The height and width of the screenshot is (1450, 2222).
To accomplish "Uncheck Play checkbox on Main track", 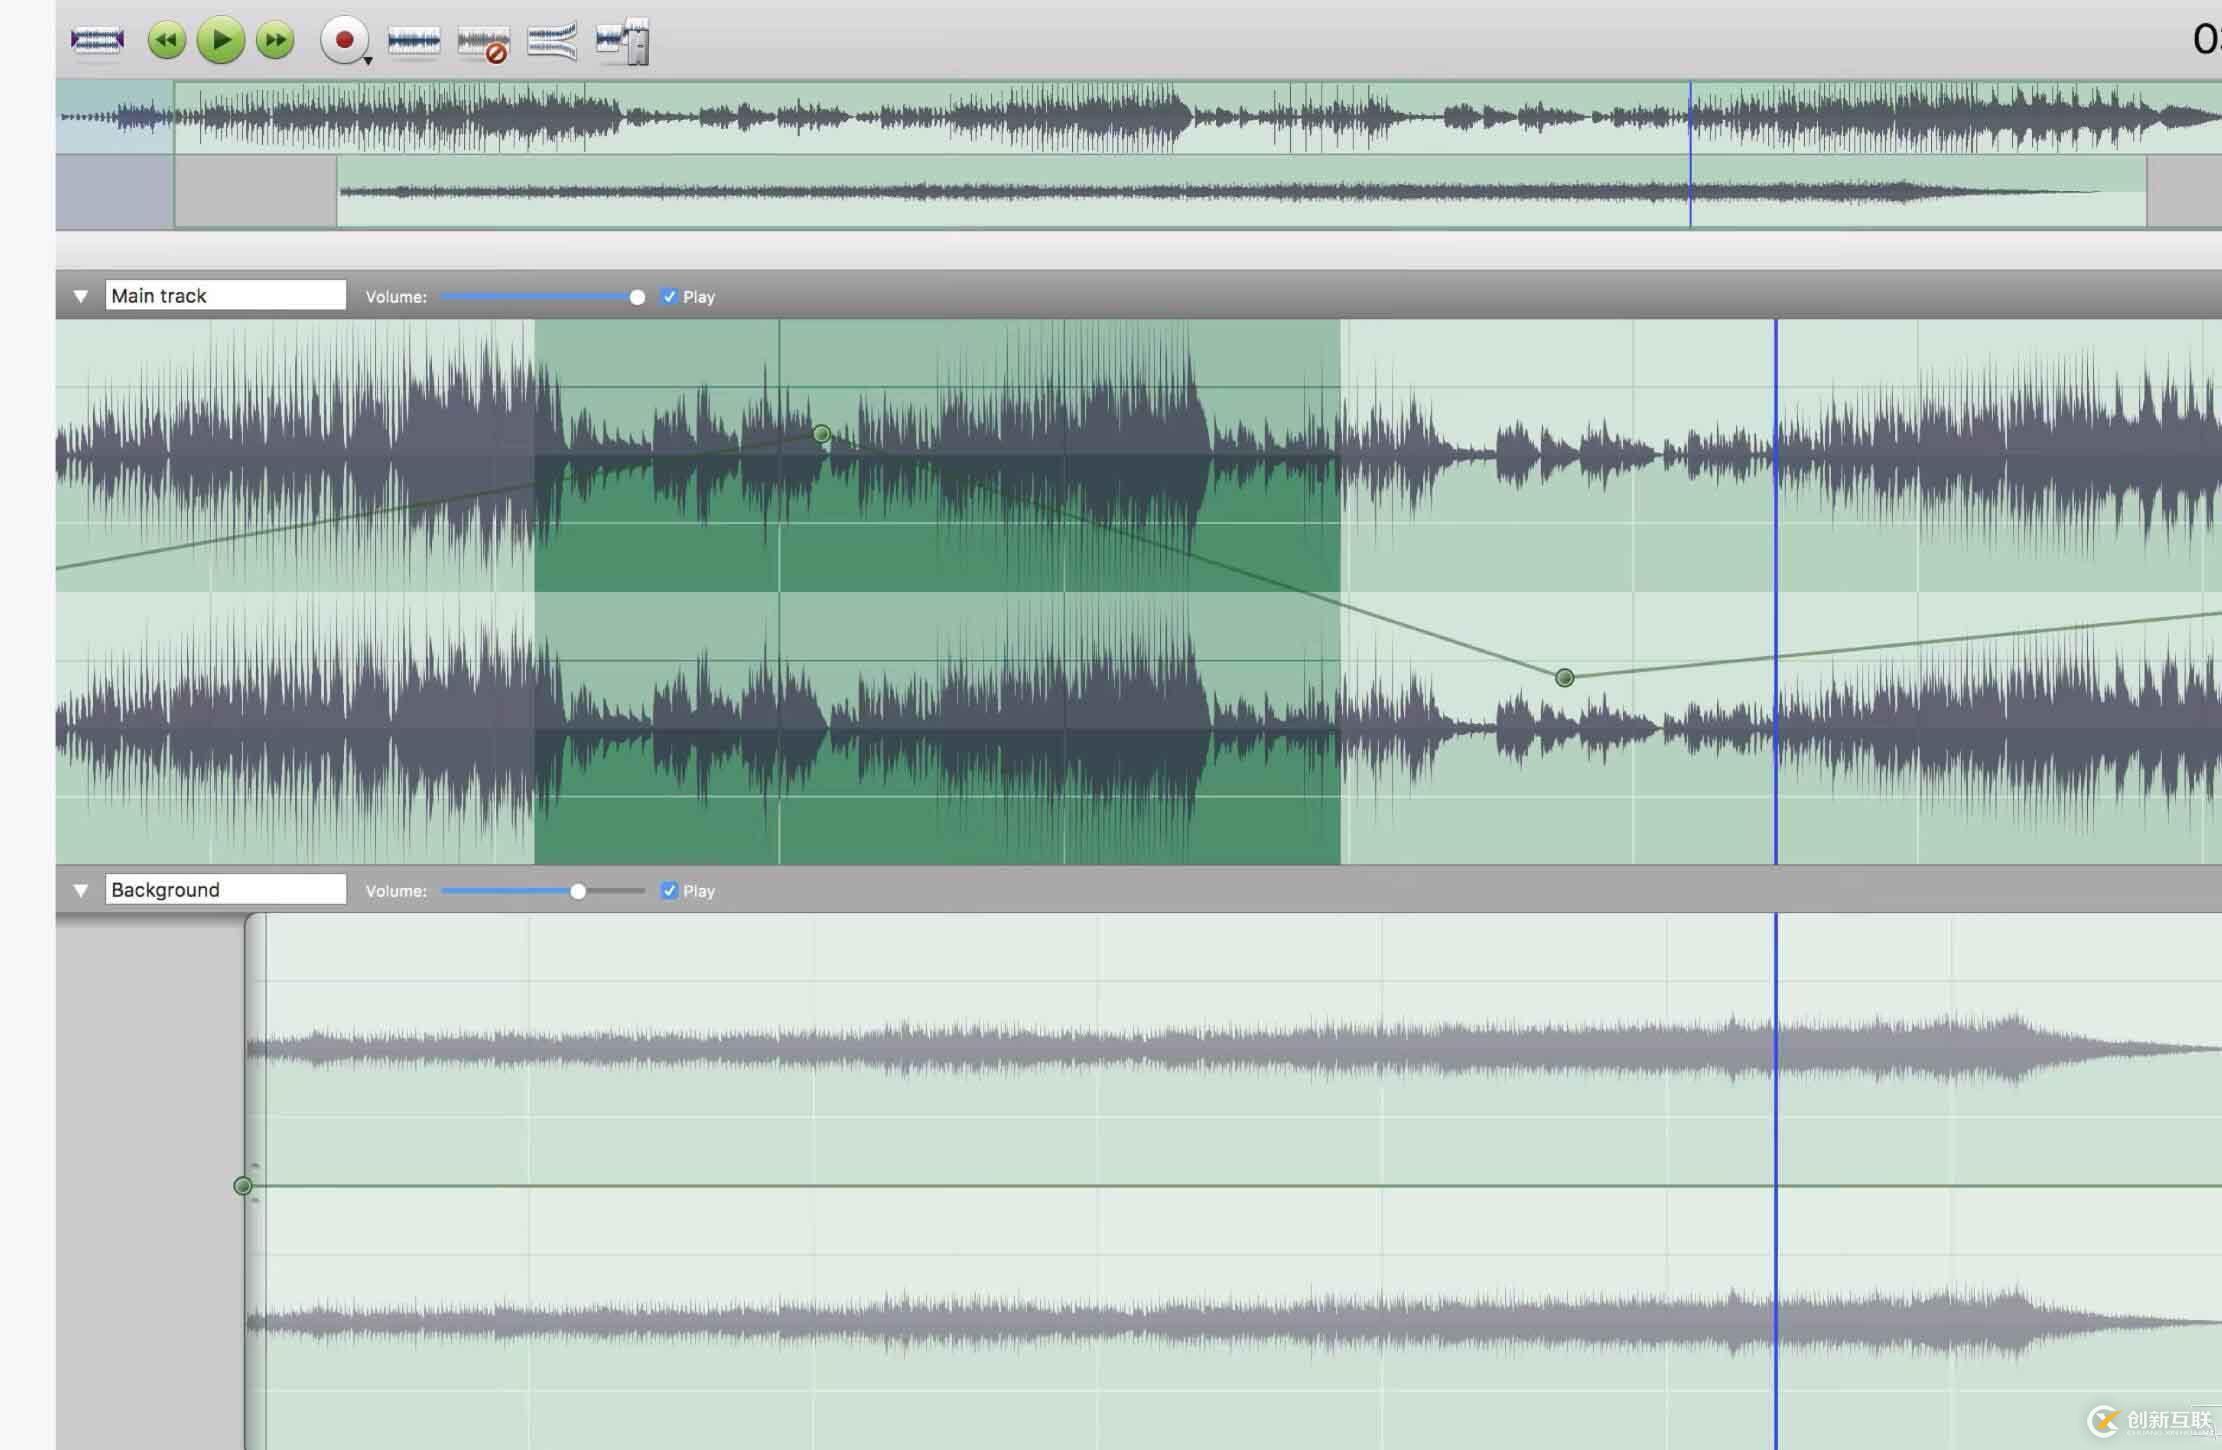I will pyautogui.click(x=669, y=297).
